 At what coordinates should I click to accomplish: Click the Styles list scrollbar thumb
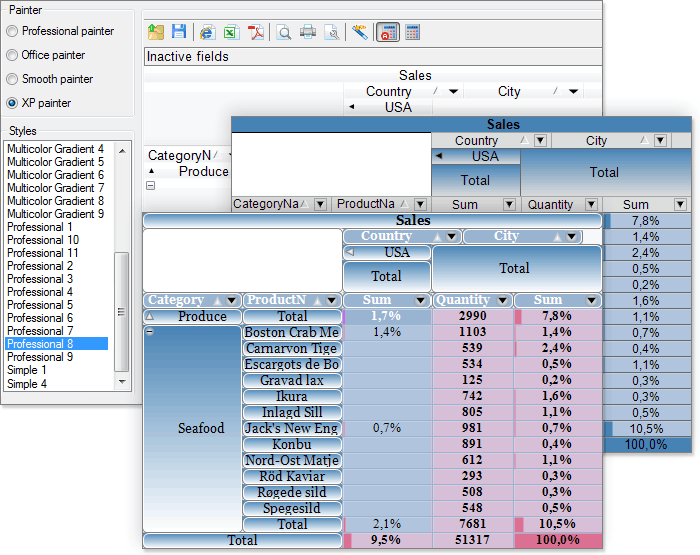121,312
